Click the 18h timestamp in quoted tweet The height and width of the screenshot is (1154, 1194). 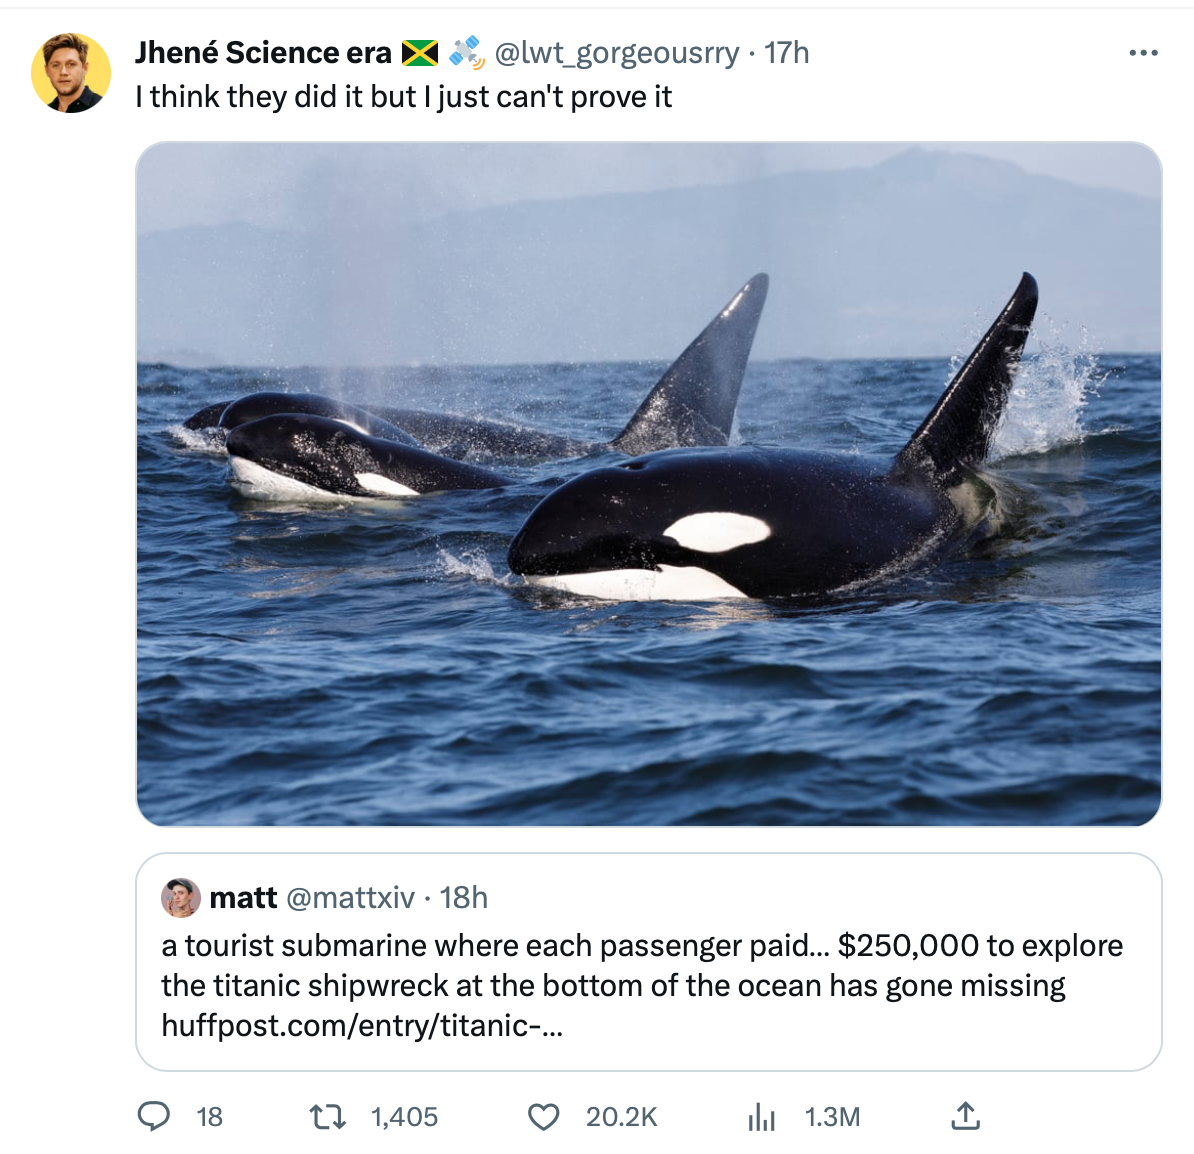pyautogui.click(x=464, y=898)
